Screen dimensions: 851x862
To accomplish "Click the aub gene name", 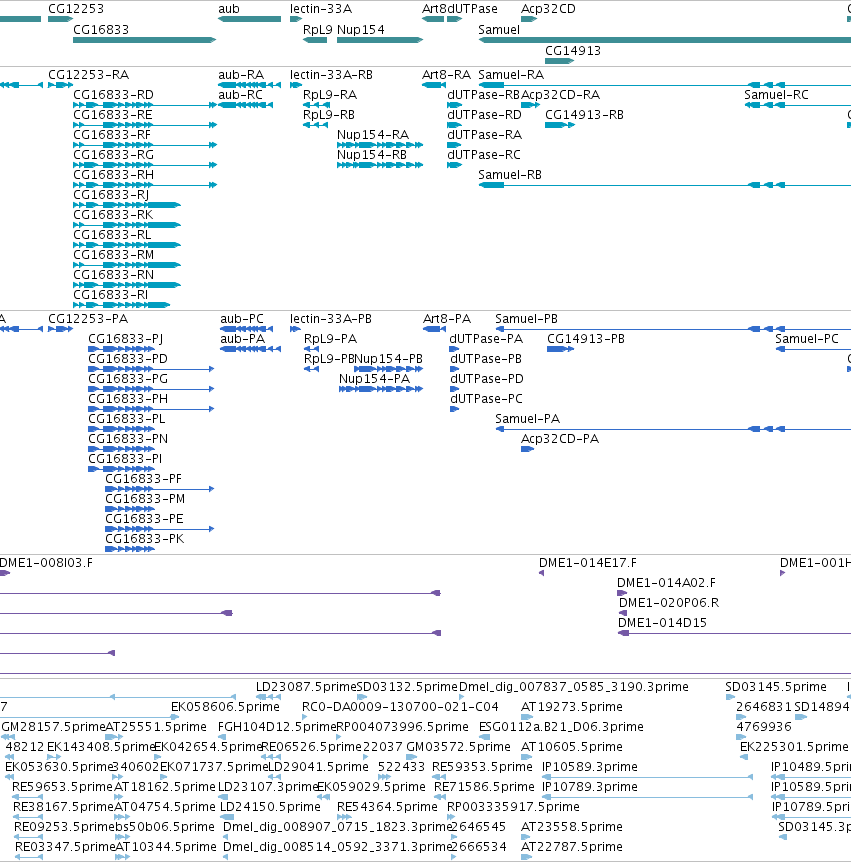I will 229,9.
